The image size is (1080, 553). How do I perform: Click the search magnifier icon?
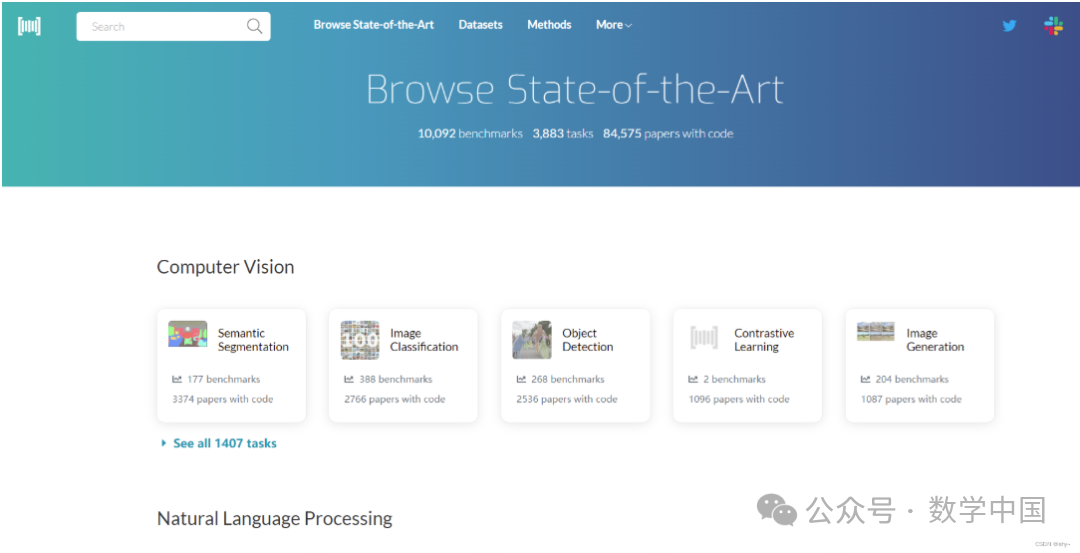tap(254, 26)
